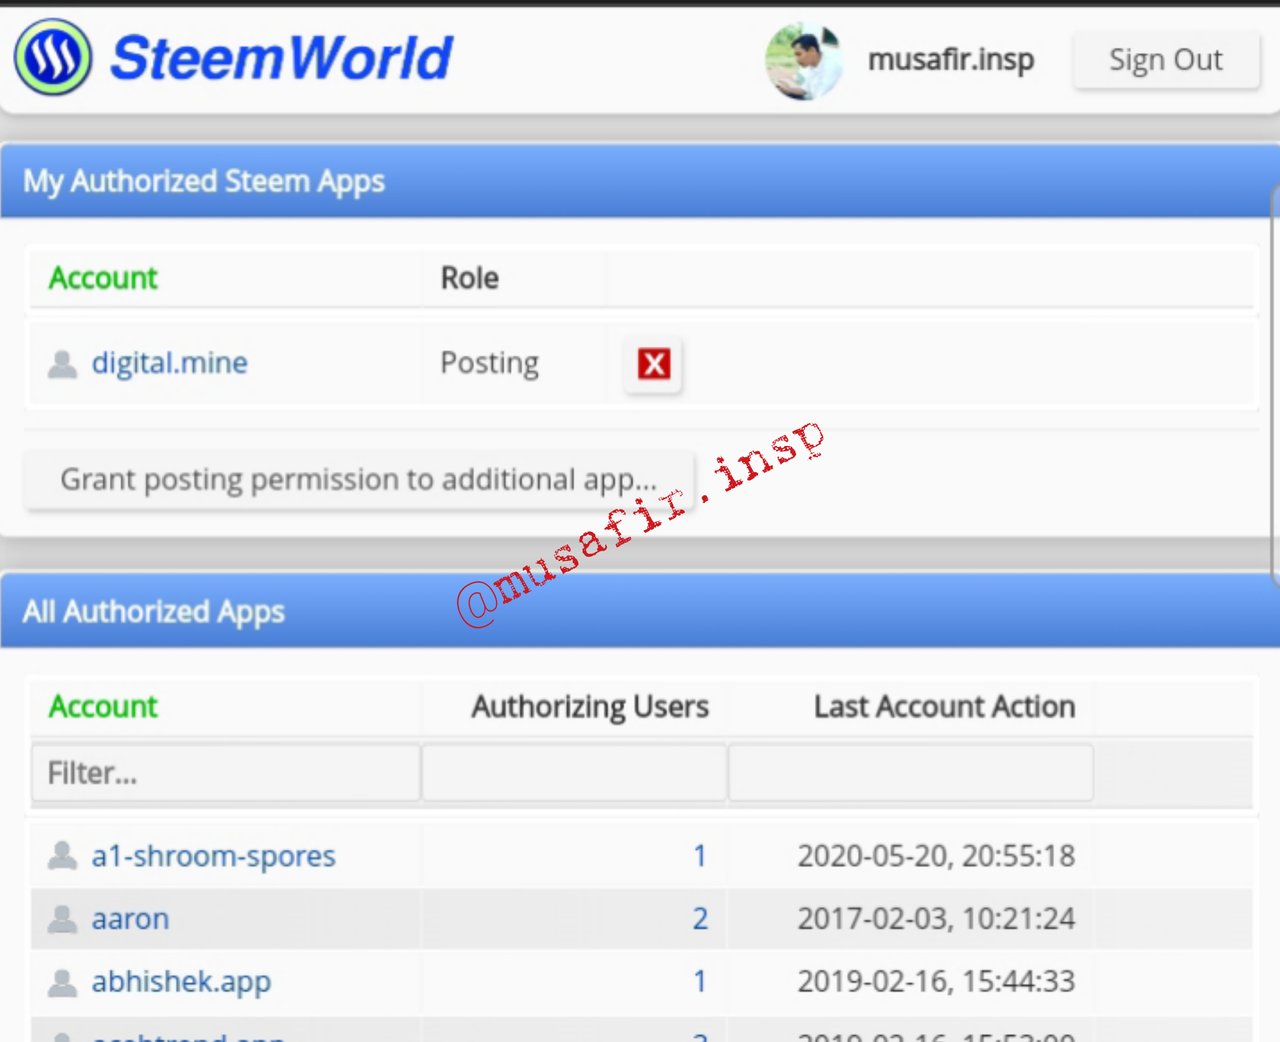Image resolution: width=1280 pixels, height=1042 pixels.
Task: Click user icon beside a1-shroom-spores
Action: click(x=62, y=856)
